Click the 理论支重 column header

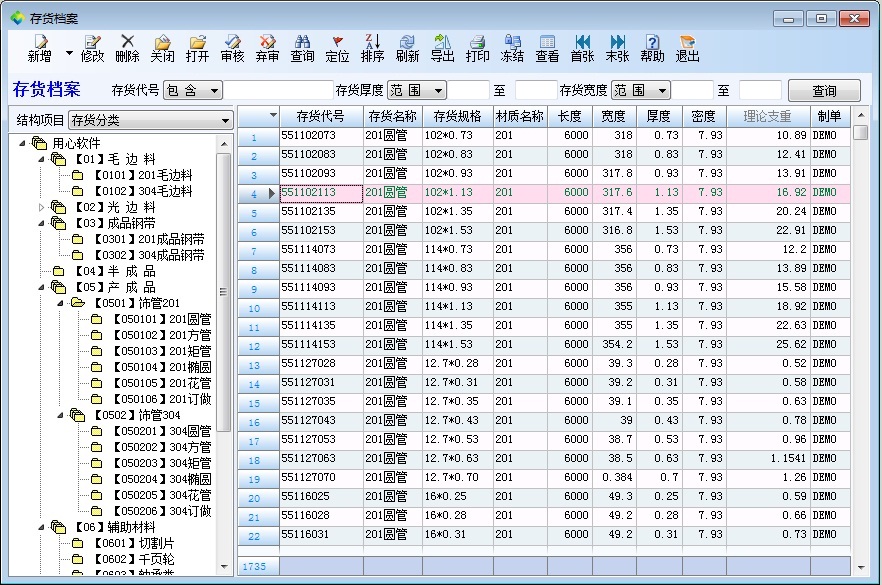pos(767,116)
